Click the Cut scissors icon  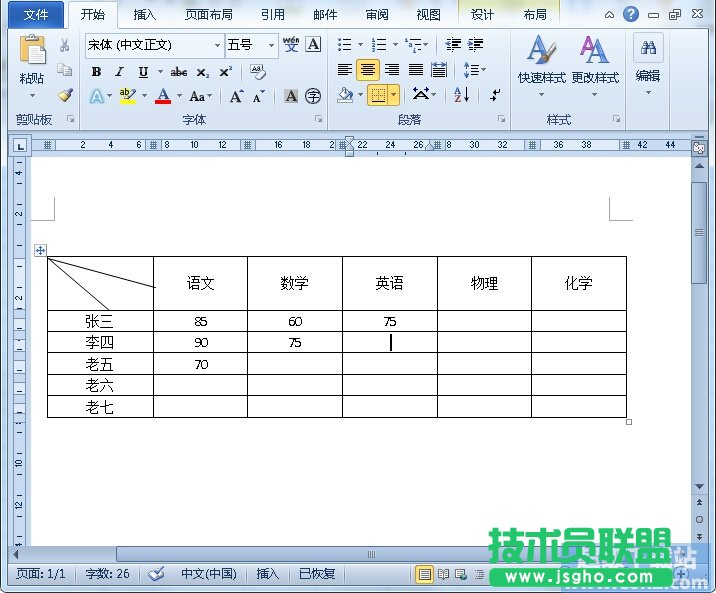point(65,45)
